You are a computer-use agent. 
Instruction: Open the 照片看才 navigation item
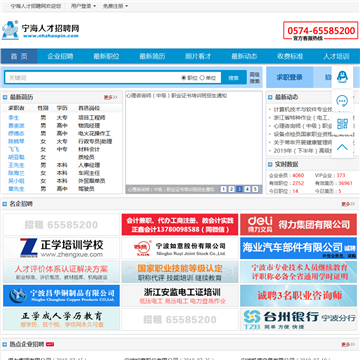[198, 56]
